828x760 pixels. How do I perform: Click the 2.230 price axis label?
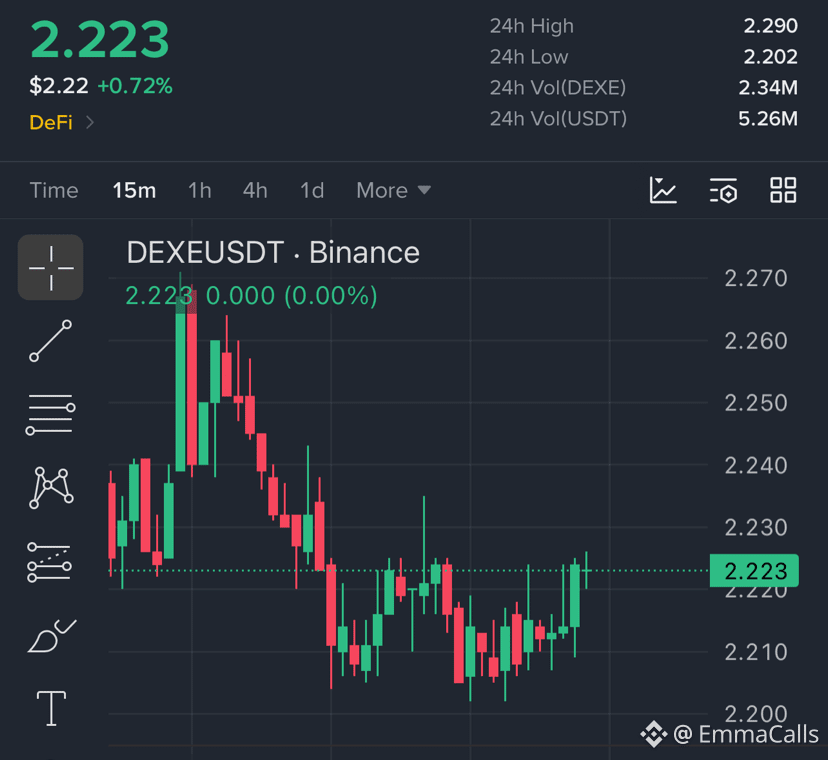click(756, 528)
